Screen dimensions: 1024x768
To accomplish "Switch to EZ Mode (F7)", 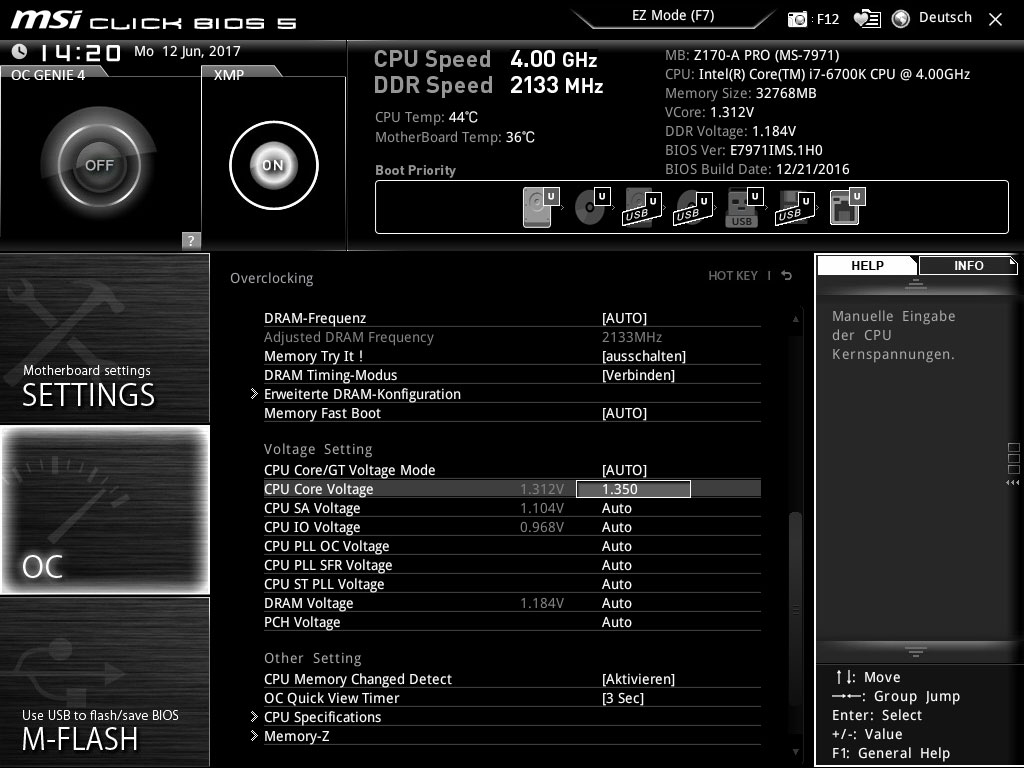I will click(x=673, y=16).
